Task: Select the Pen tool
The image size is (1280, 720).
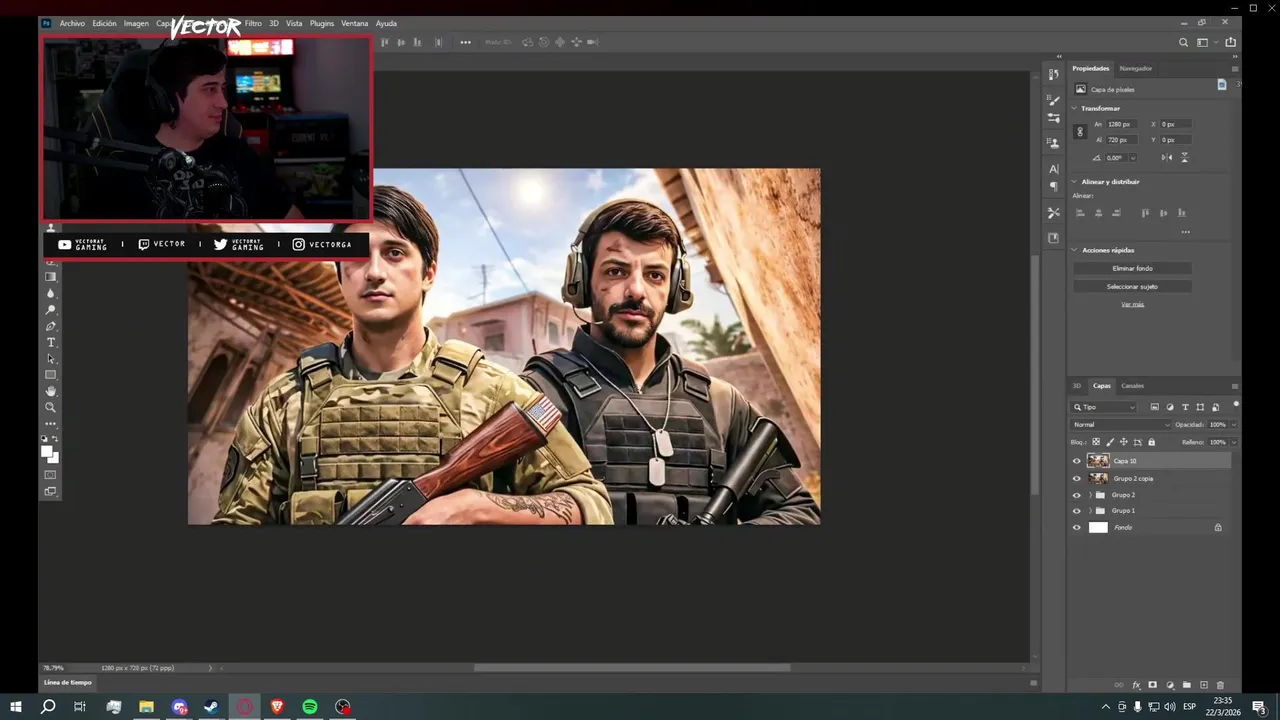Action: [50, 326]
